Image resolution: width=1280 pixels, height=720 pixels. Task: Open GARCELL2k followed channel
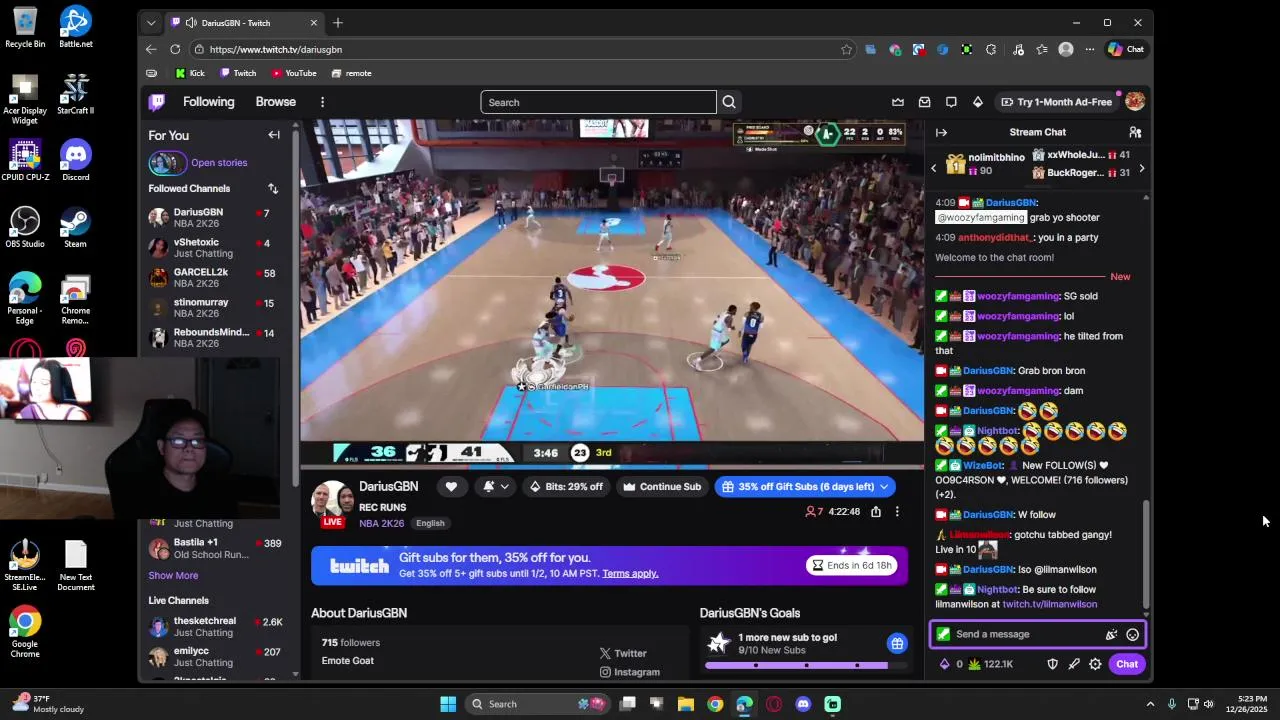coord(217,278)
